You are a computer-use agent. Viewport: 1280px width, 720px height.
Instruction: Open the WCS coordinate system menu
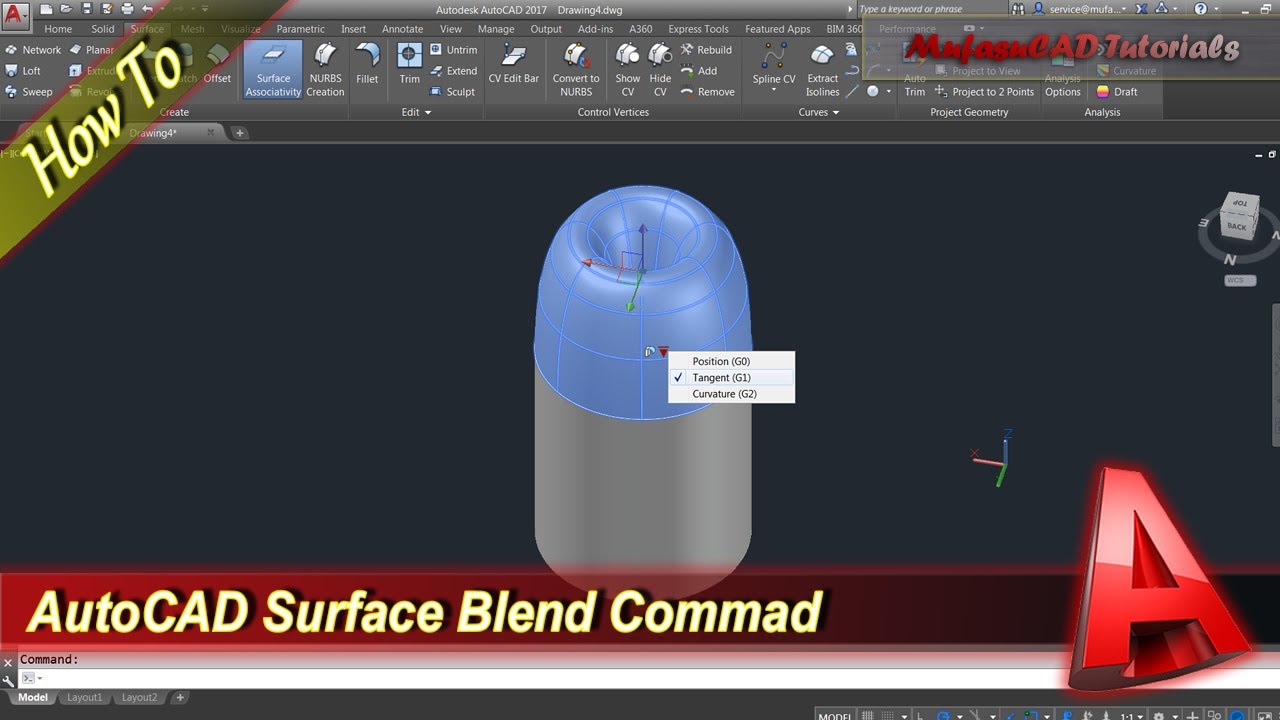tap(1240, 280)
